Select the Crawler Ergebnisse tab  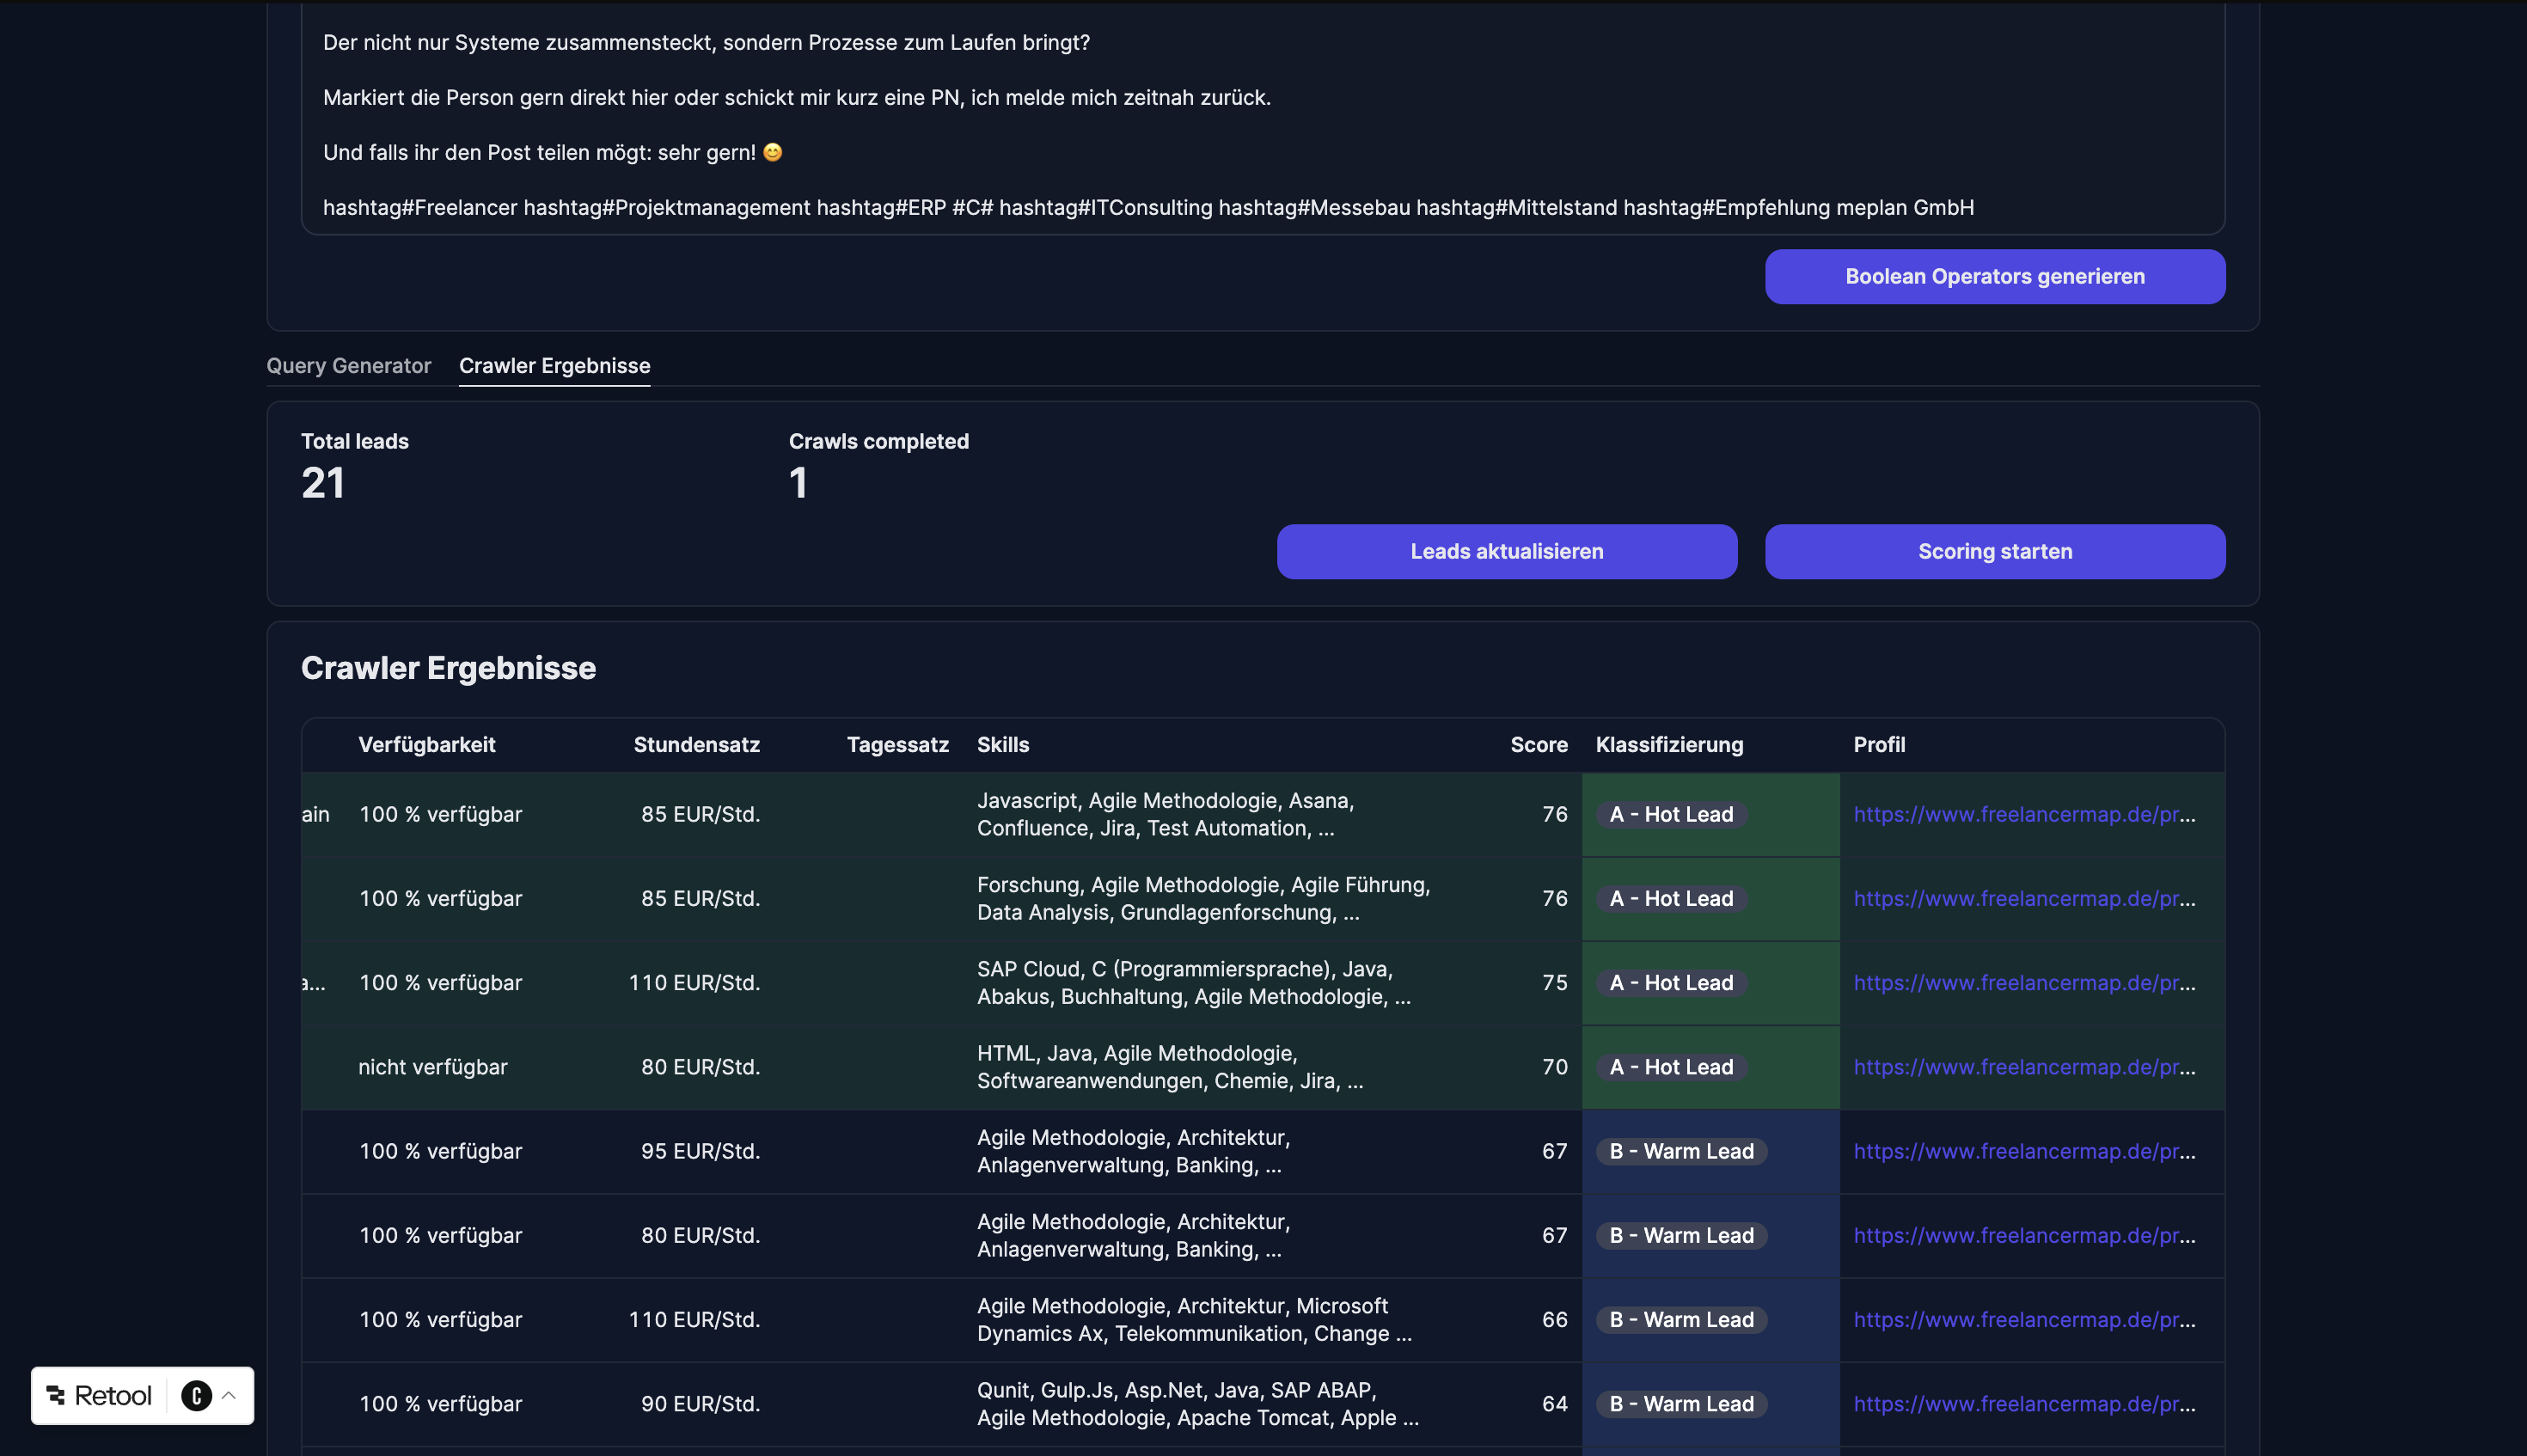pos(554,365)
